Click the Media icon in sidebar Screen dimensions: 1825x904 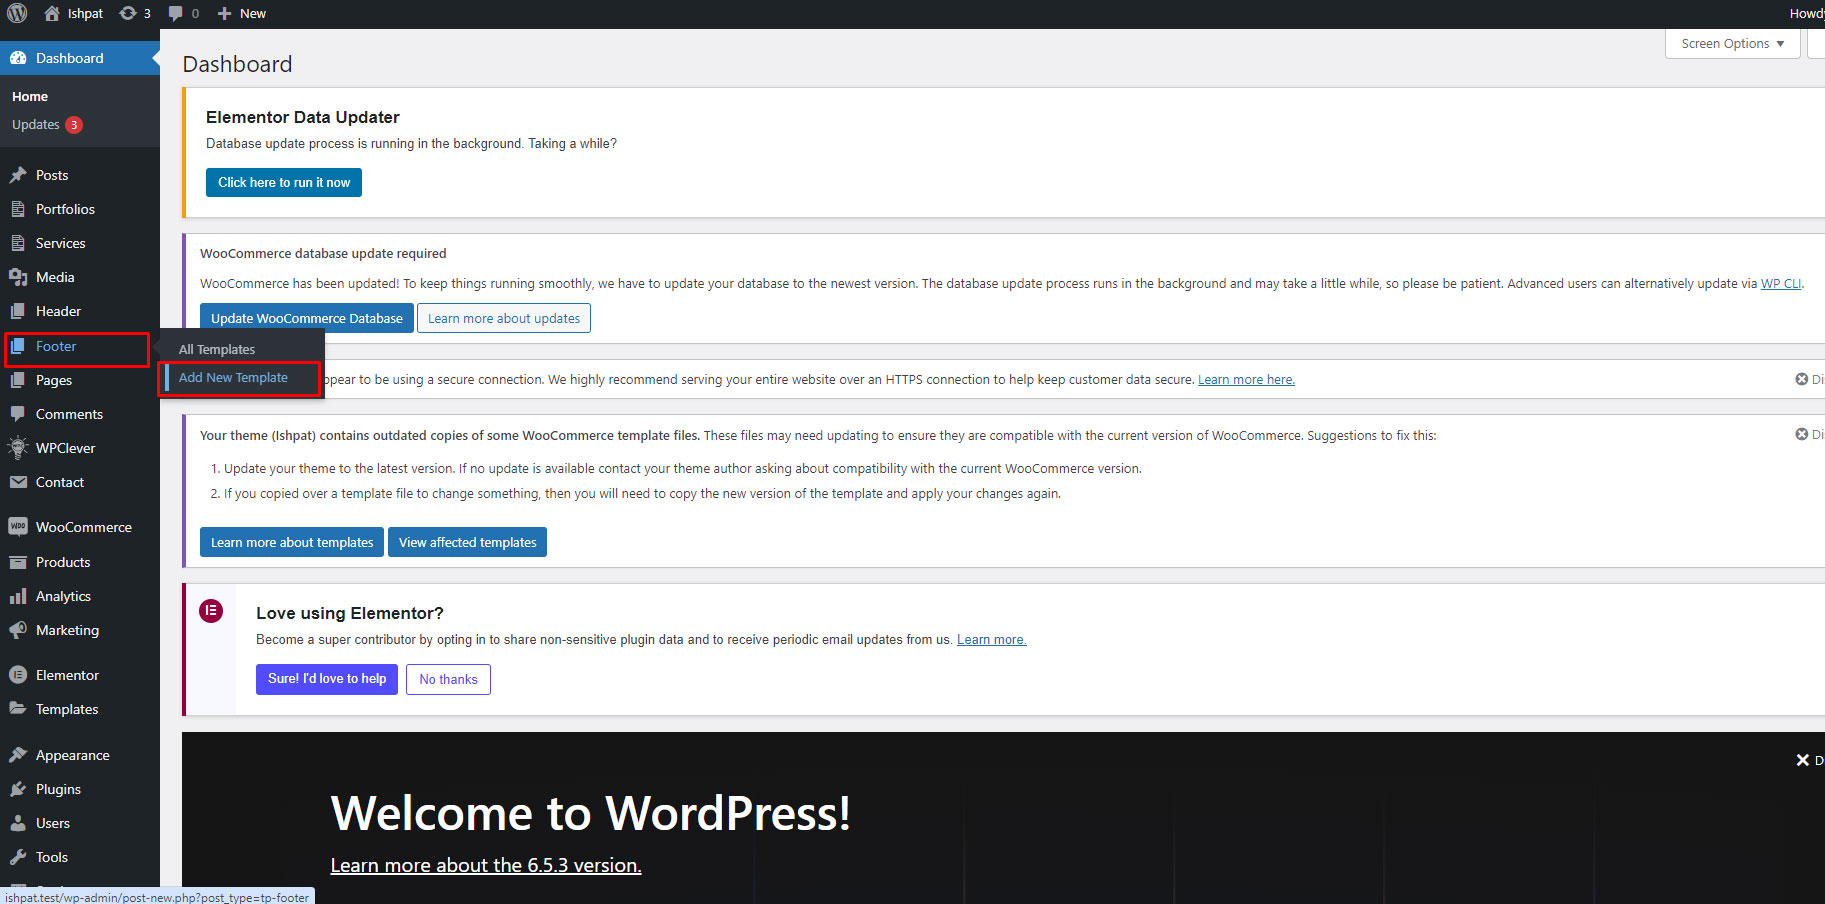point(18,277)
